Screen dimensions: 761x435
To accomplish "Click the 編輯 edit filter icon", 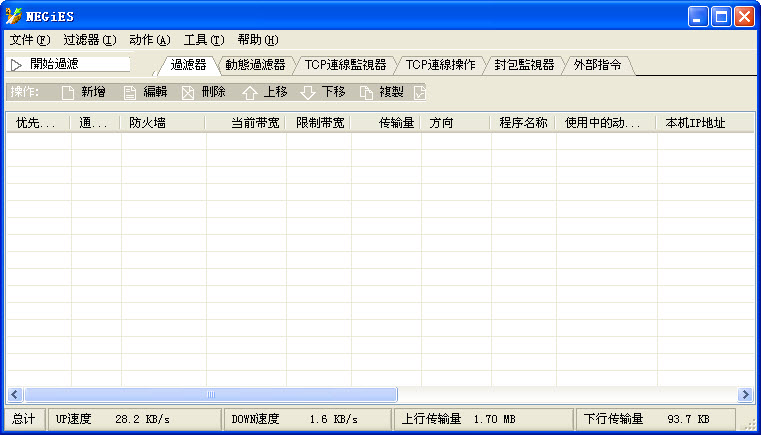I will click(130, 92).
